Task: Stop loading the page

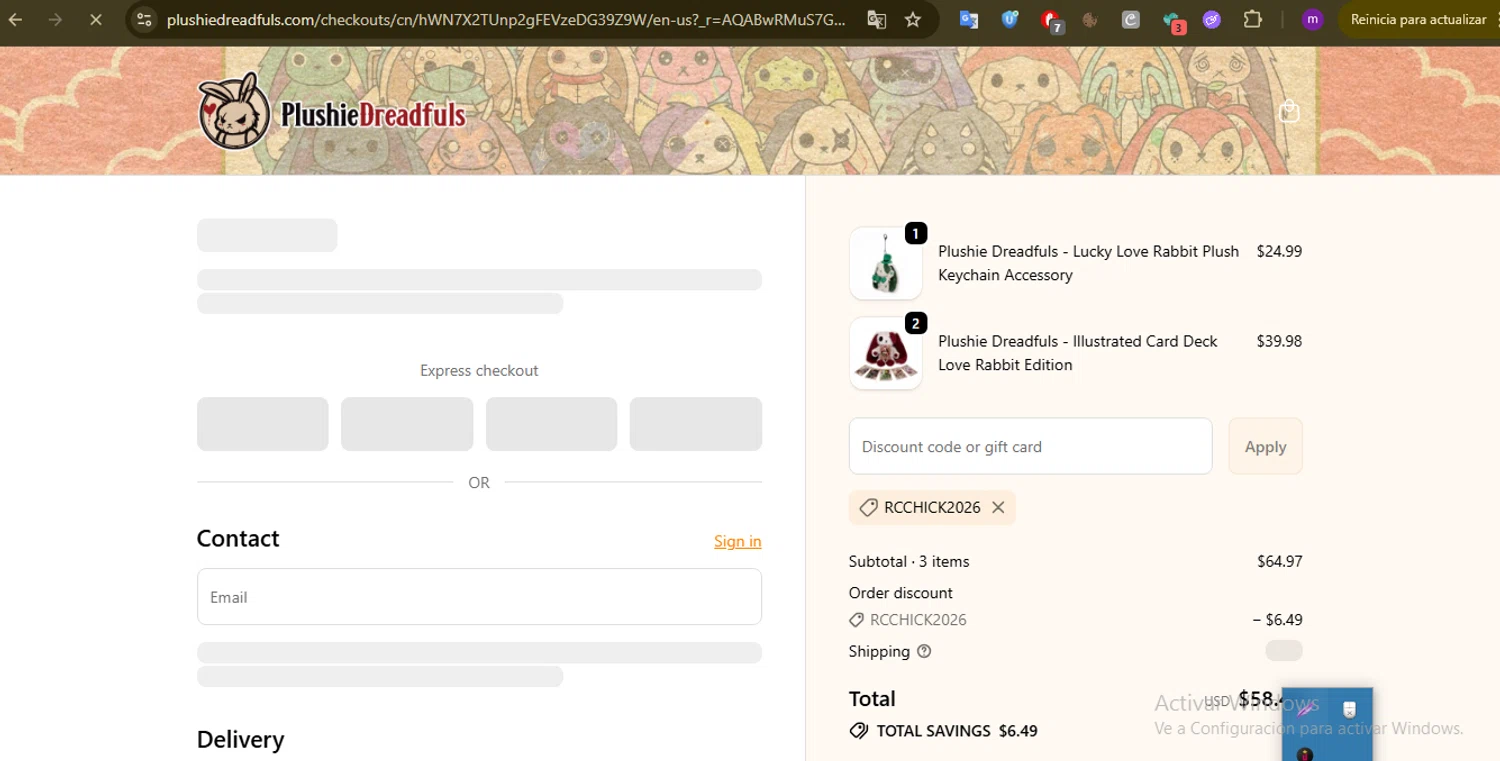Action: coord(95,19)
